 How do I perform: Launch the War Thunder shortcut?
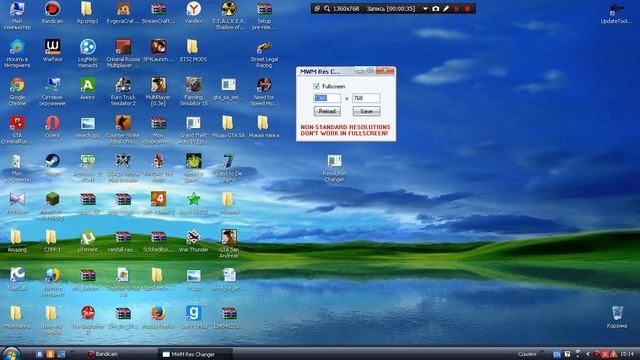193,241
